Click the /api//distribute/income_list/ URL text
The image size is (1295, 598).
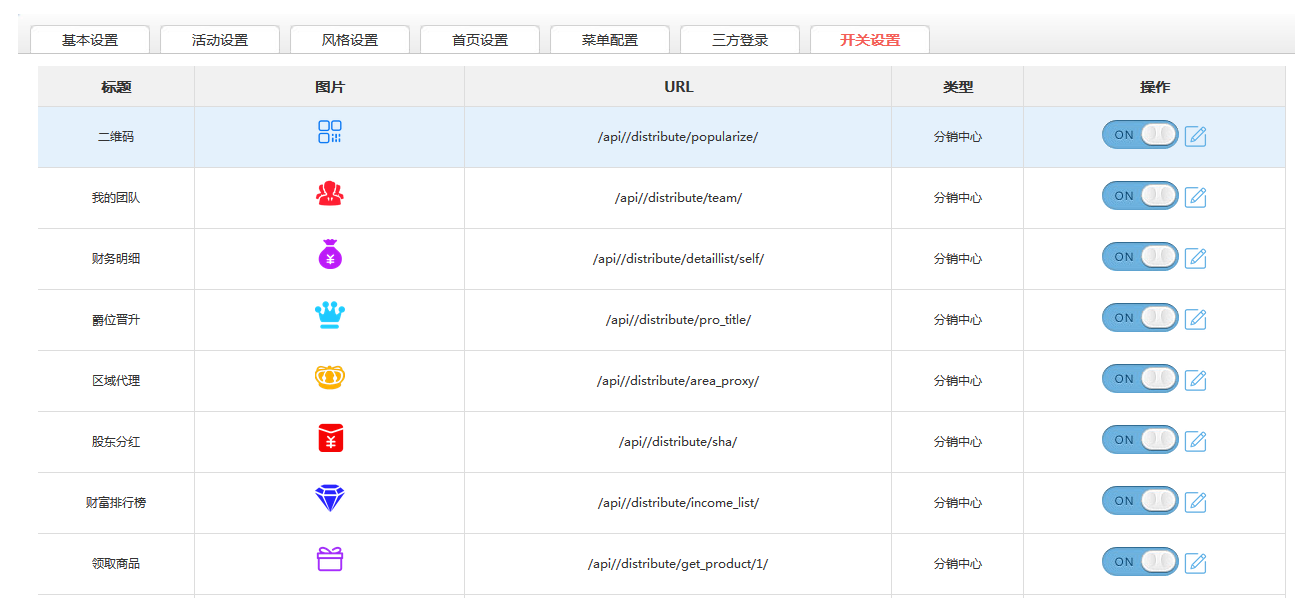pos(678,503)
